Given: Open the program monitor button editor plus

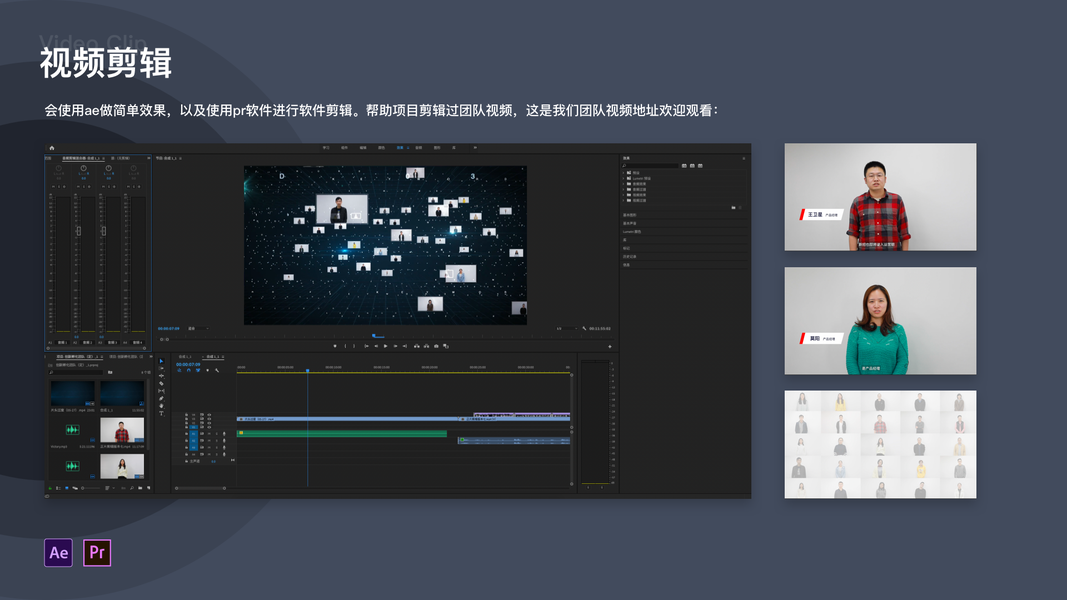Looking at the screenshot, I should [x=610, y=347].
